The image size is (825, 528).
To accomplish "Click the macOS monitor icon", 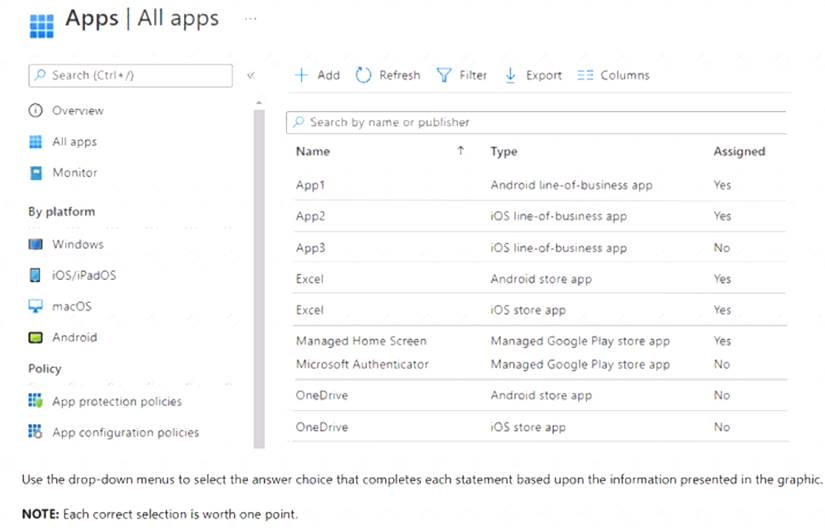I will pyautogui.click(x=35, y=306).
